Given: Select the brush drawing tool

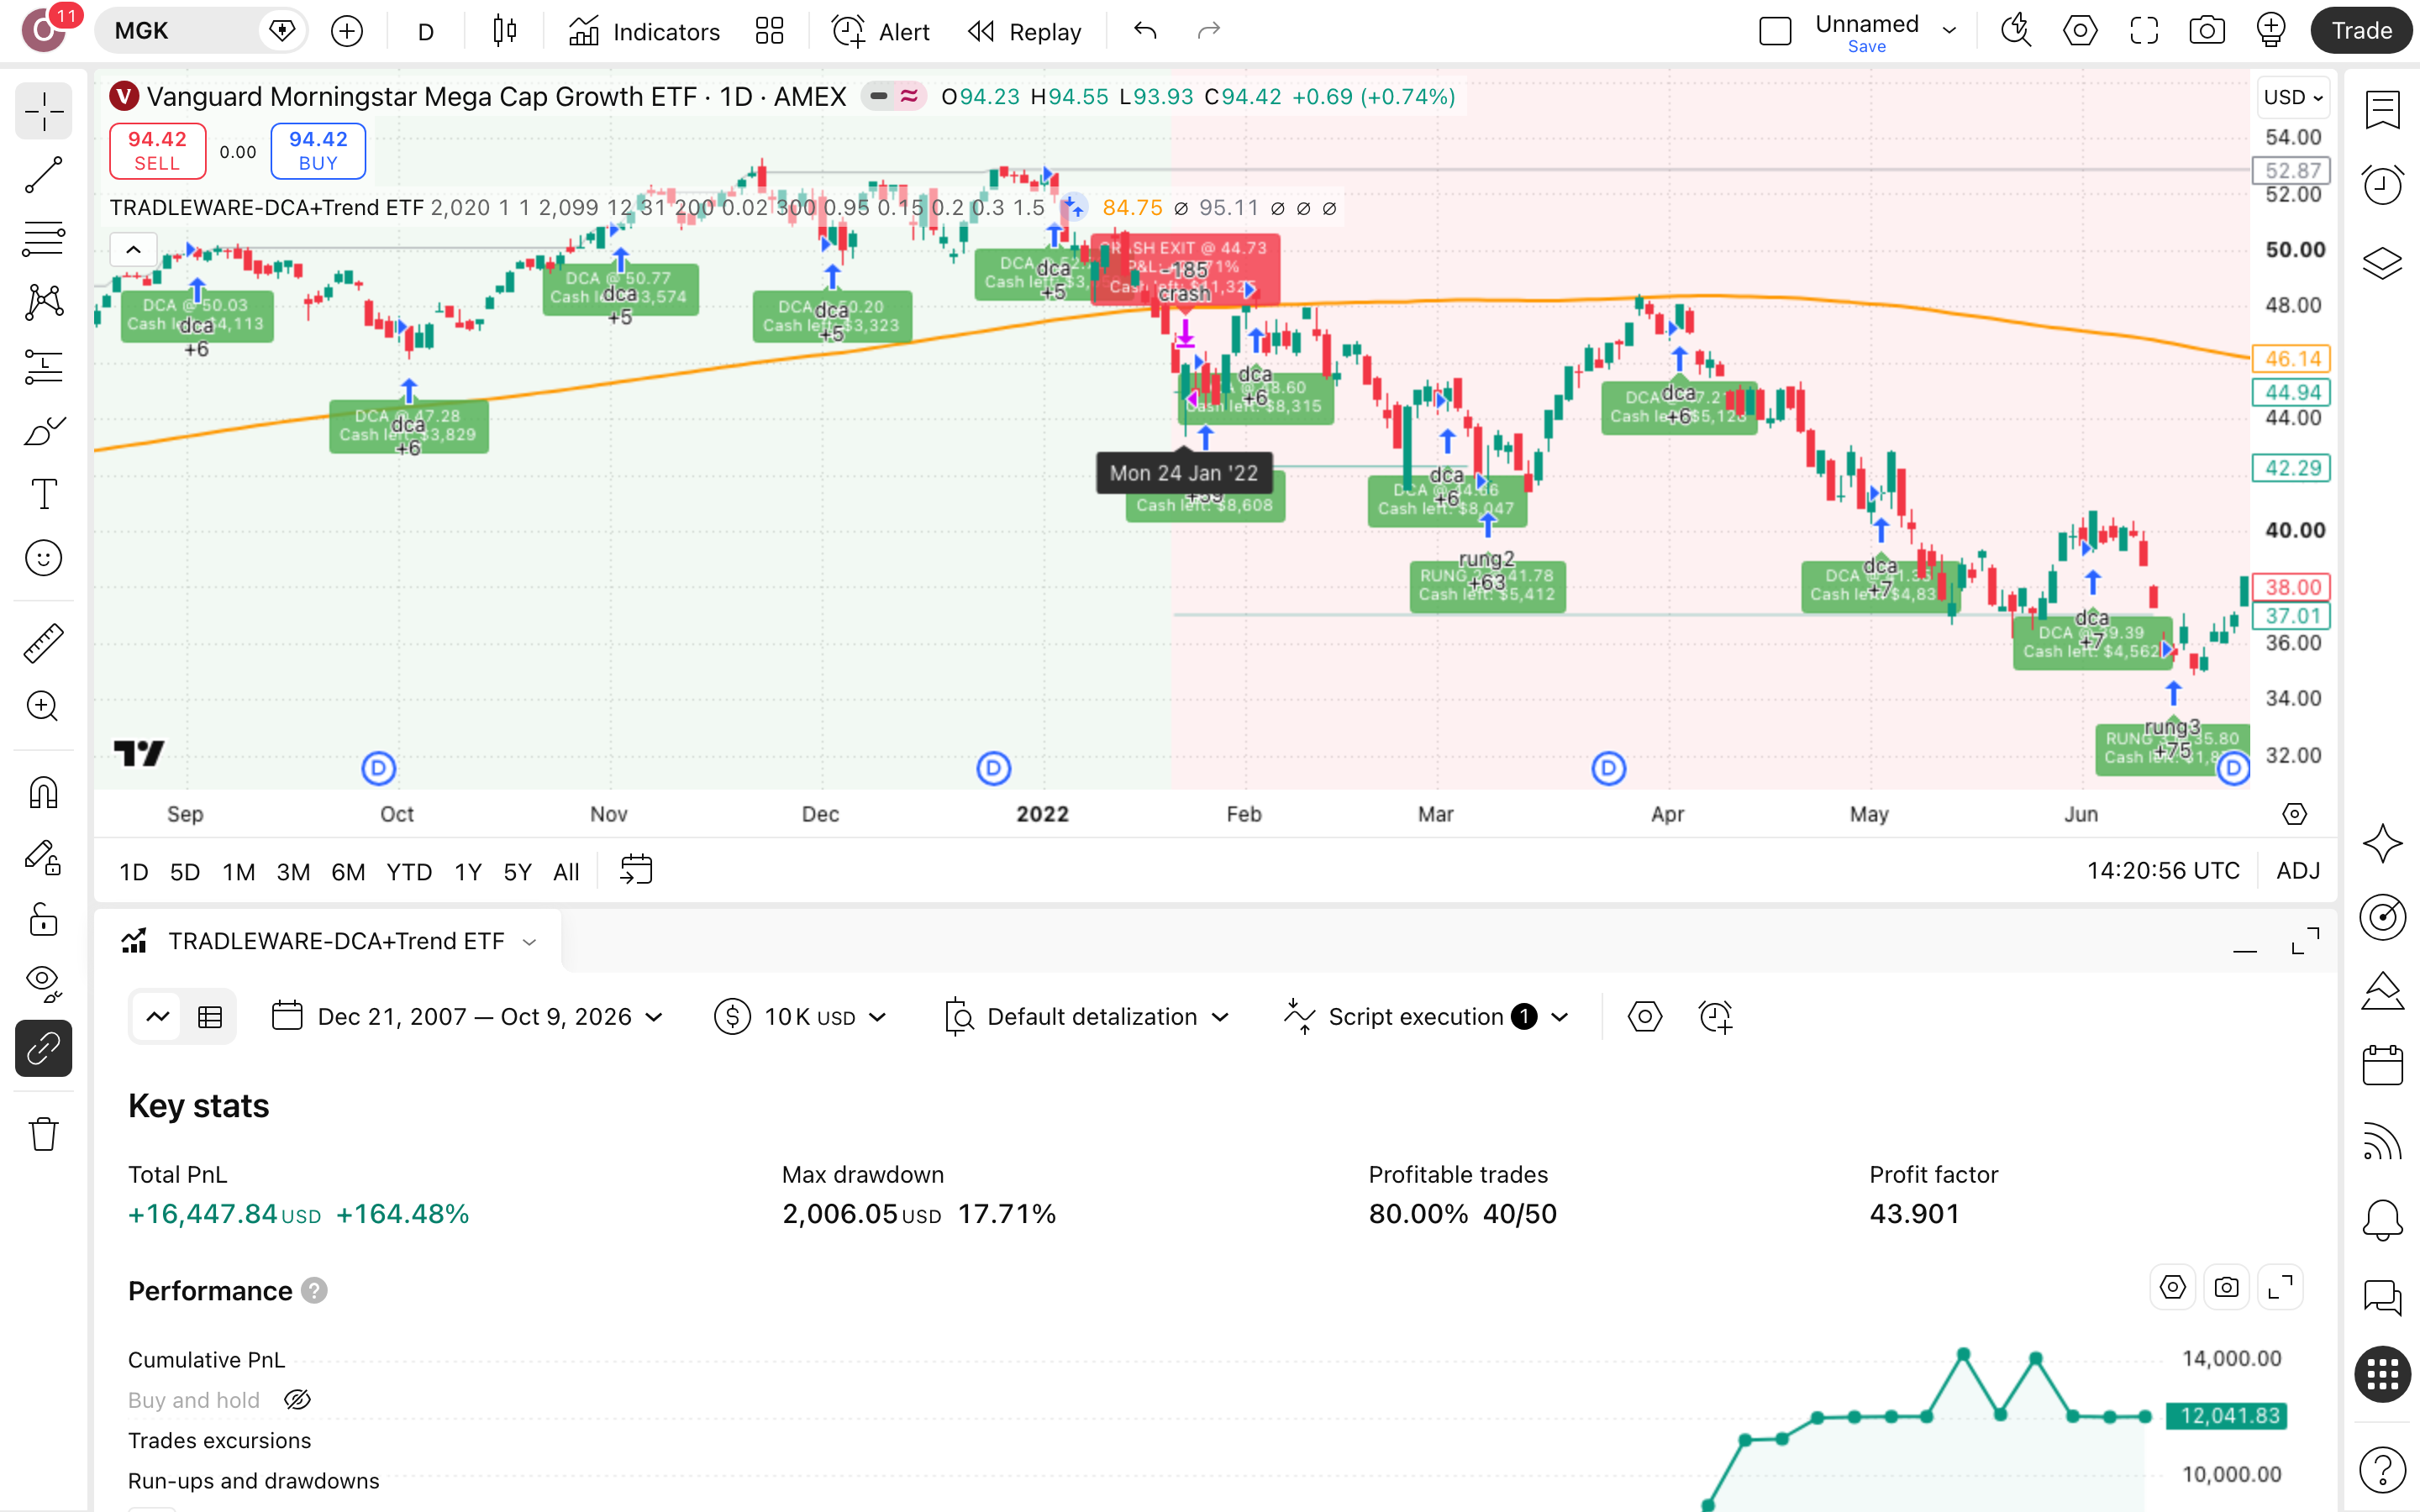Looking at the screenshot, I should 44,430.
